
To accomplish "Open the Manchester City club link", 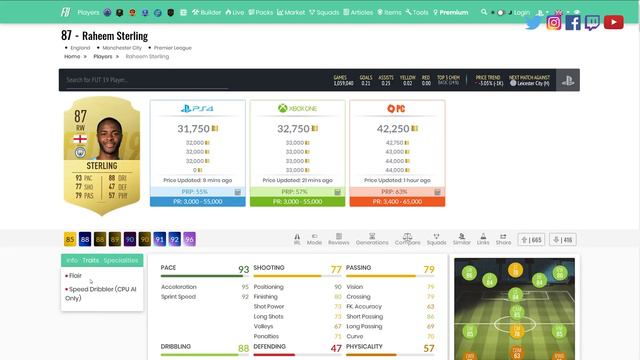I will [x=122, y=48].
